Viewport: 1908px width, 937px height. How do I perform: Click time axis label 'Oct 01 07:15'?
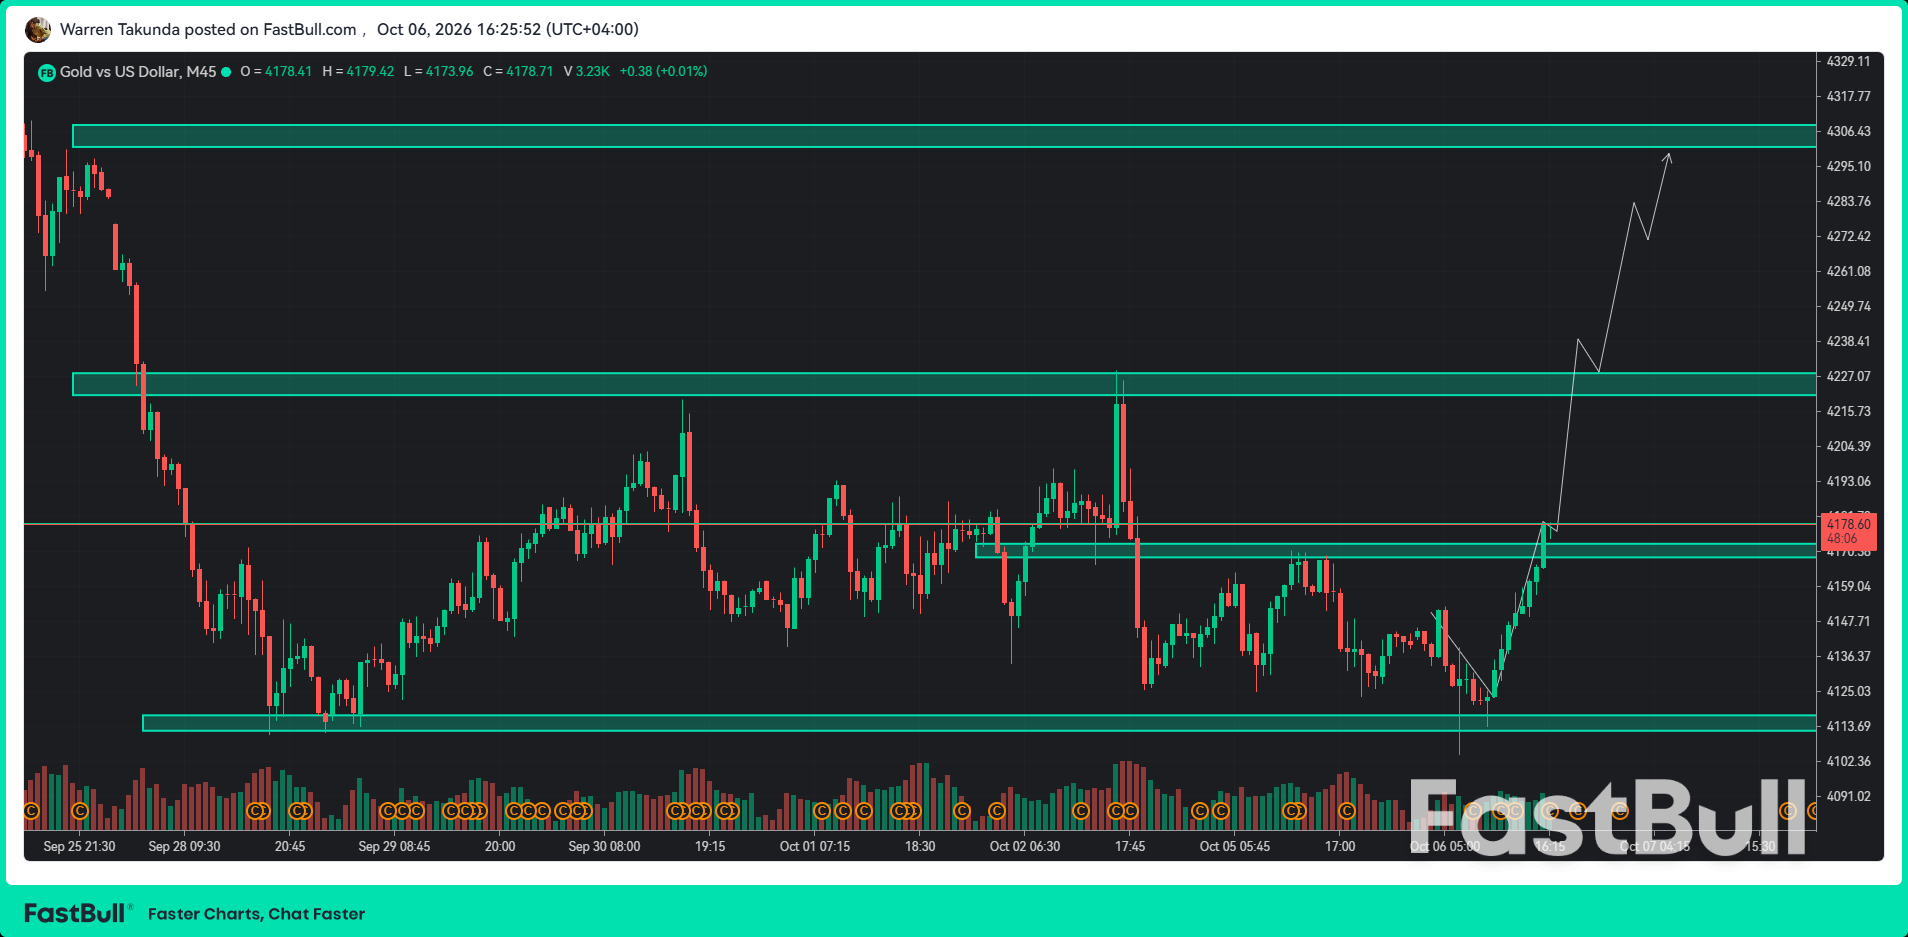(815, 847)
